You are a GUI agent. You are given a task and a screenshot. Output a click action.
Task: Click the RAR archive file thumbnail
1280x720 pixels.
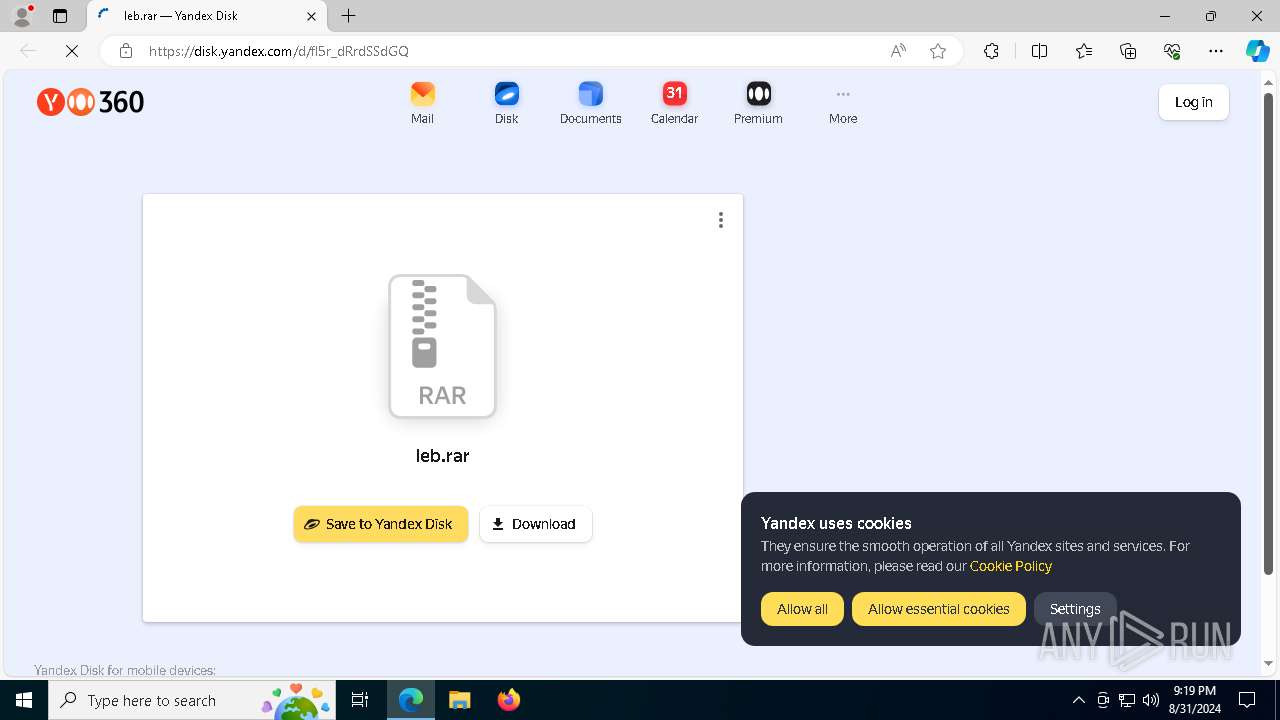click(x=442, y=346)
